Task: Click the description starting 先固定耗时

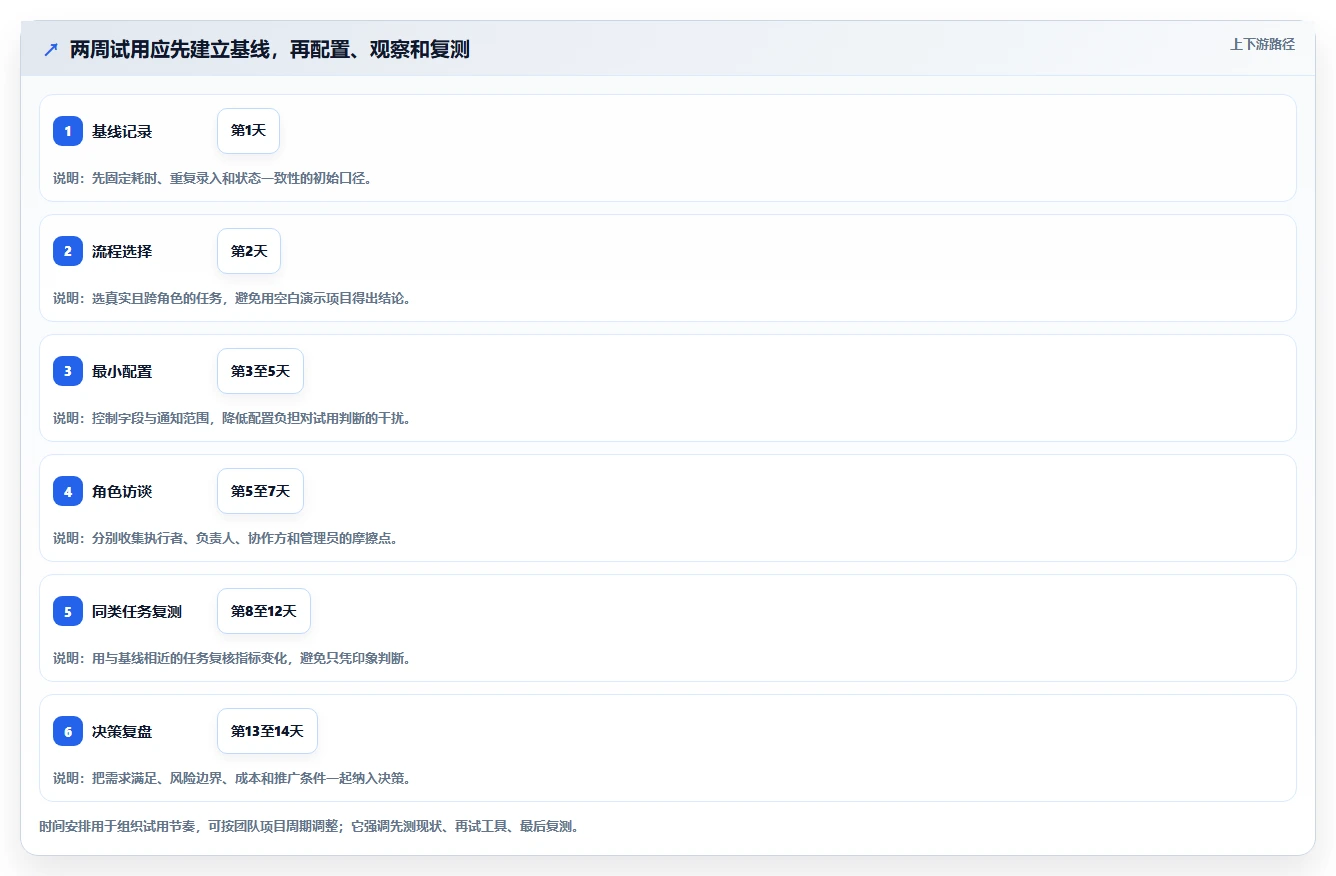Action: coord(212,178)
